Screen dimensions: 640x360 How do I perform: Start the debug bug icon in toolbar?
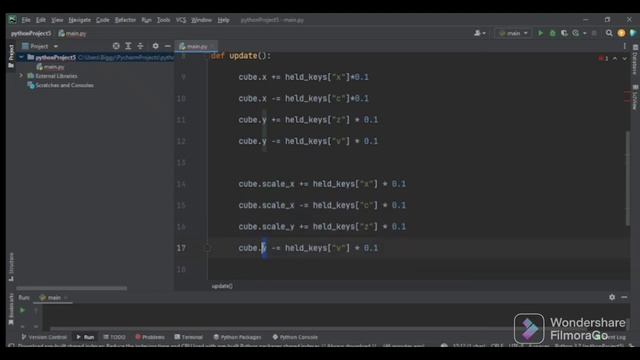553,33
